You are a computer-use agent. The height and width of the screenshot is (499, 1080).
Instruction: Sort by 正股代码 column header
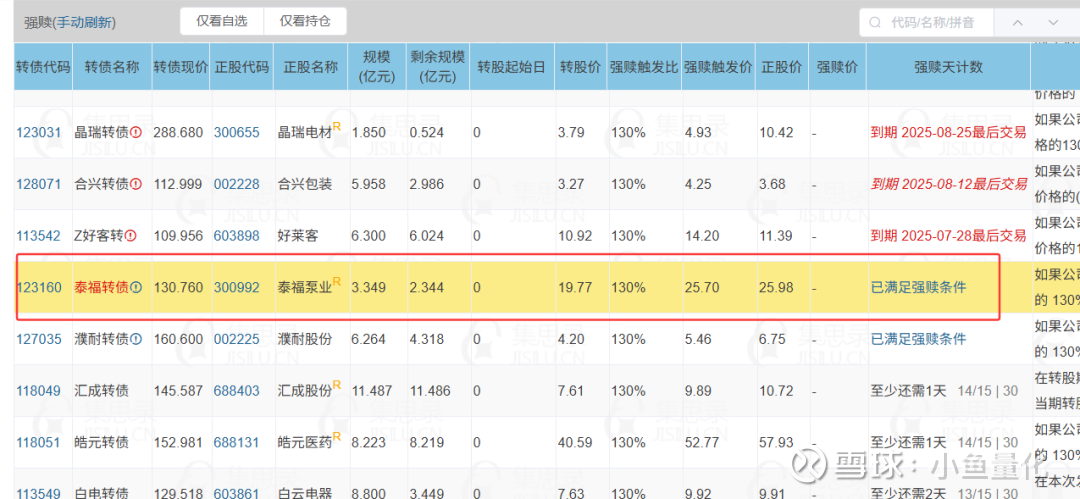pyautogui.click(x=242, y=68)
